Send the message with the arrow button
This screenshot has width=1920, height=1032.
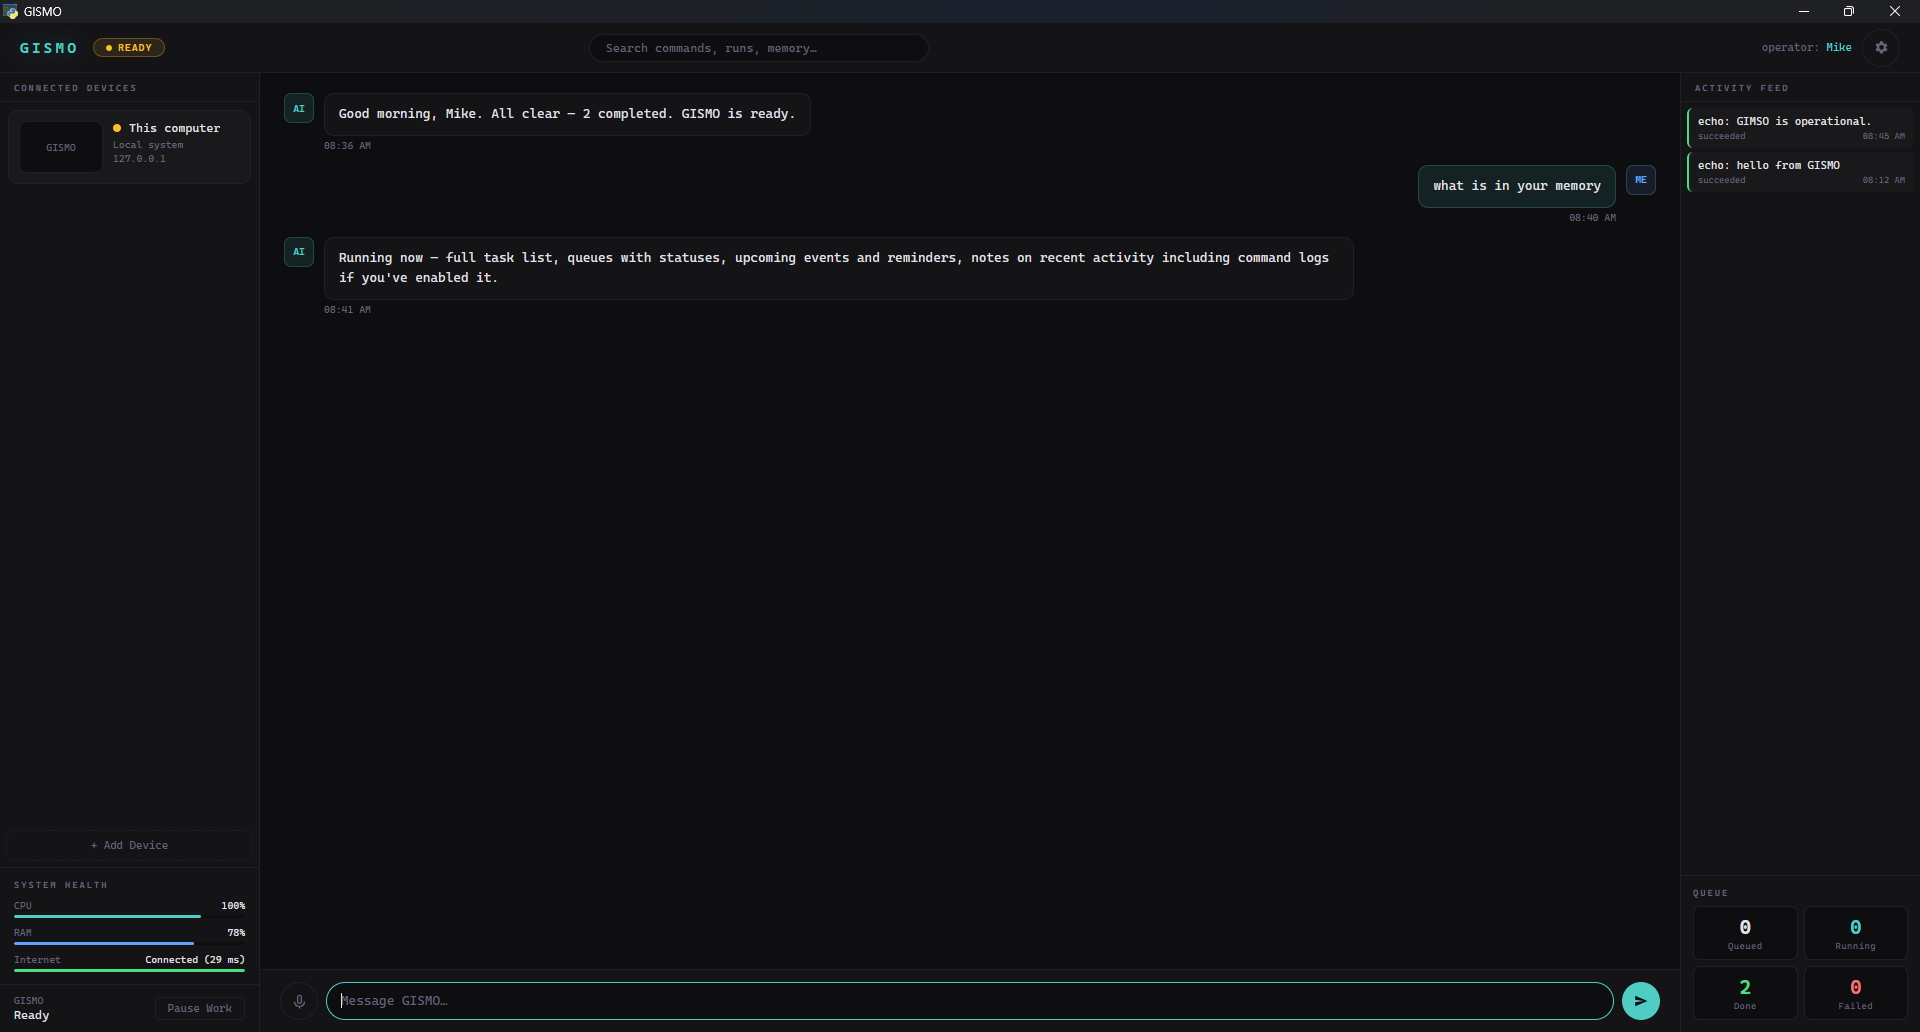click(x=1640, y=1001)
